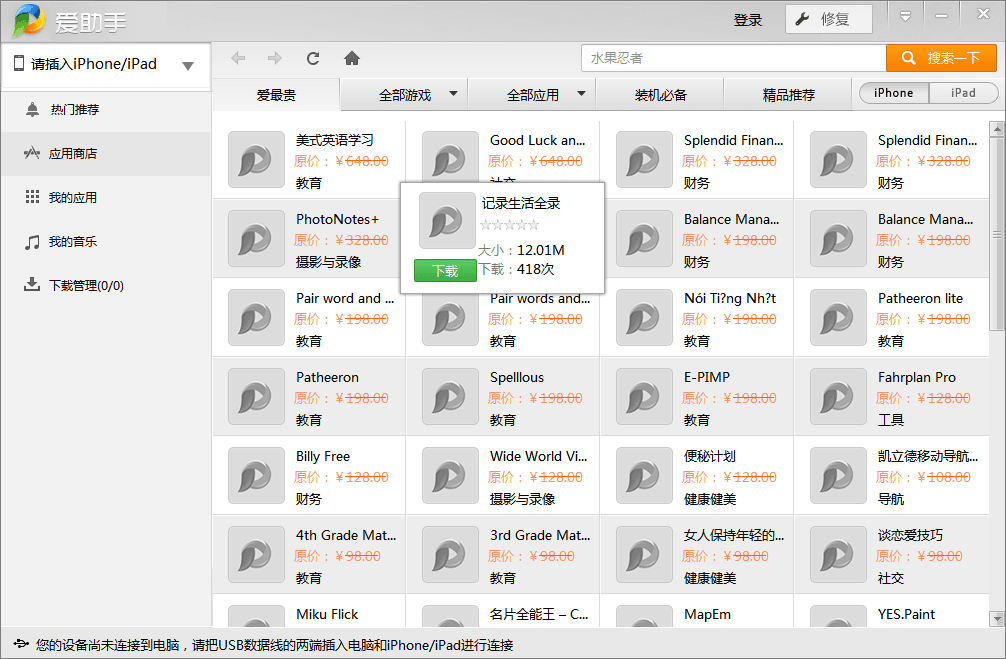The width and height of the screenshot is (1006, 659).
Task: Expand the 全部游戏 category dropdown
Action: pos(453,94)
